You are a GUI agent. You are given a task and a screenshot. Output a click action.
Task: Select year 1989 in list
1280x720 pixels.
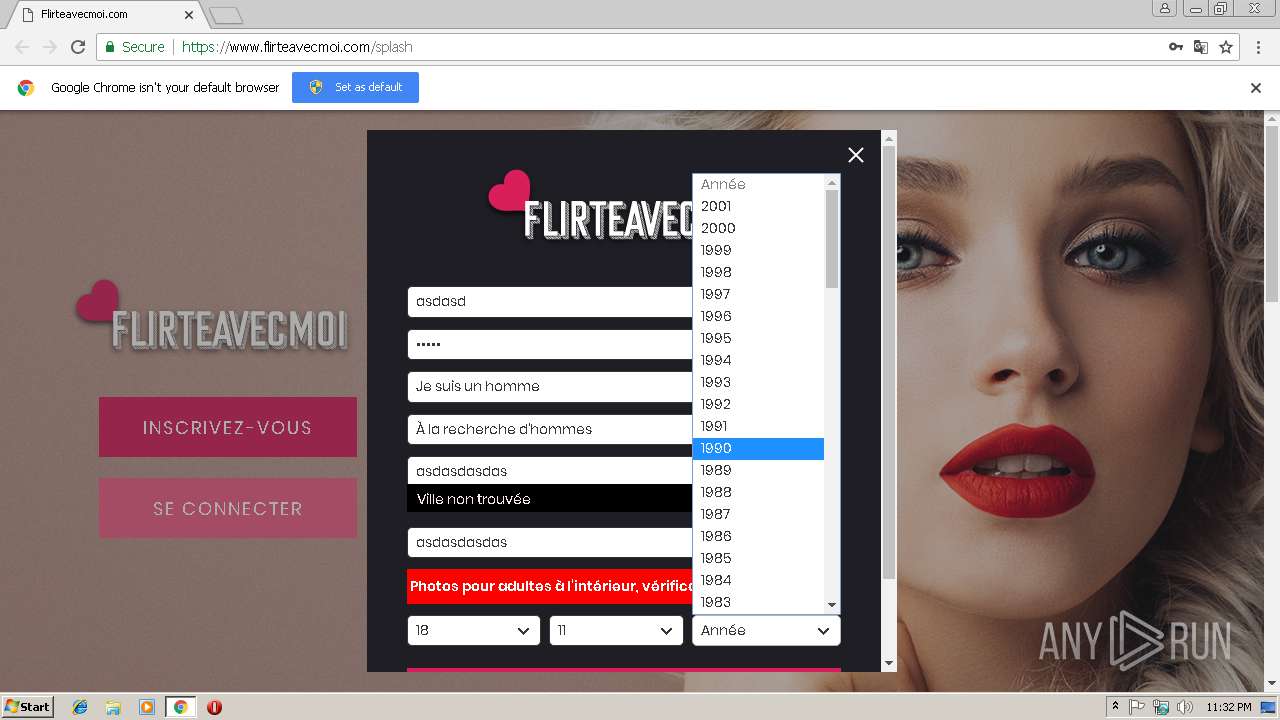758,470
